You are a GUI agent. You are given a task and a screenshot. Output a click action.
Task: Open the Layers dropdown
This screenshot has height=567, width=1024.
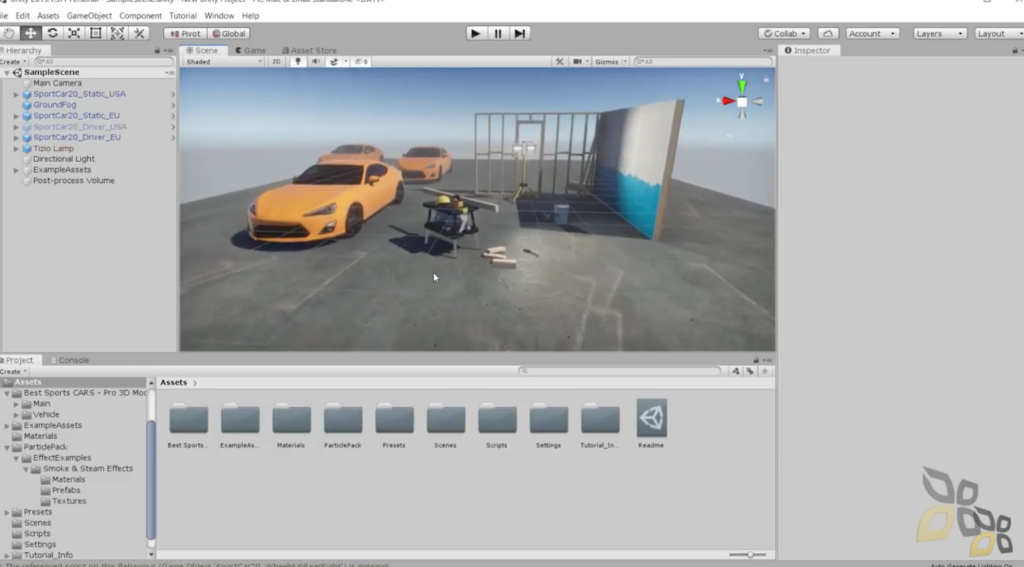coord(939,33)
